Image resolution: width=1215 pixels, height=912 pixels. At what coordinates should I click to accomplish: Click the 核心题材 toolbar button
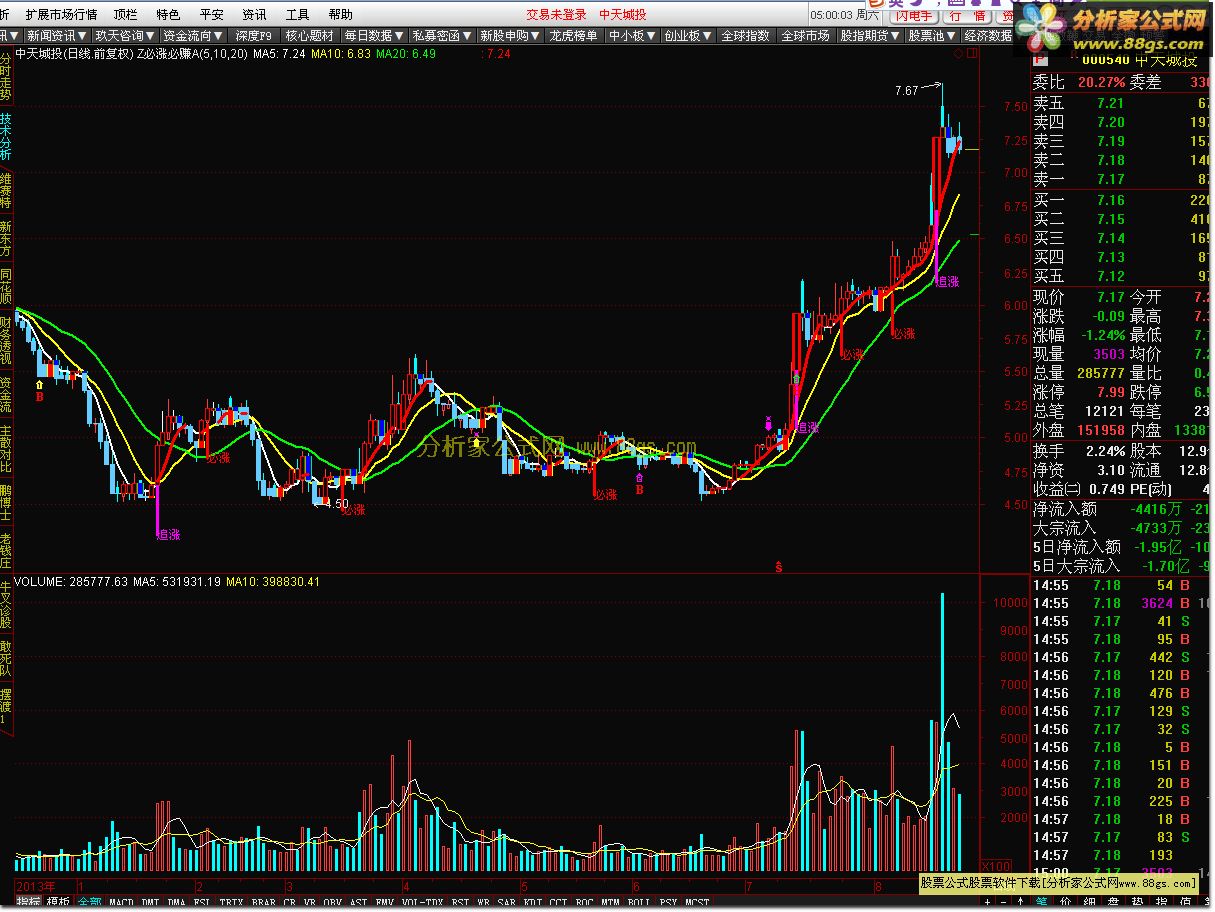[x=310, y=36]
